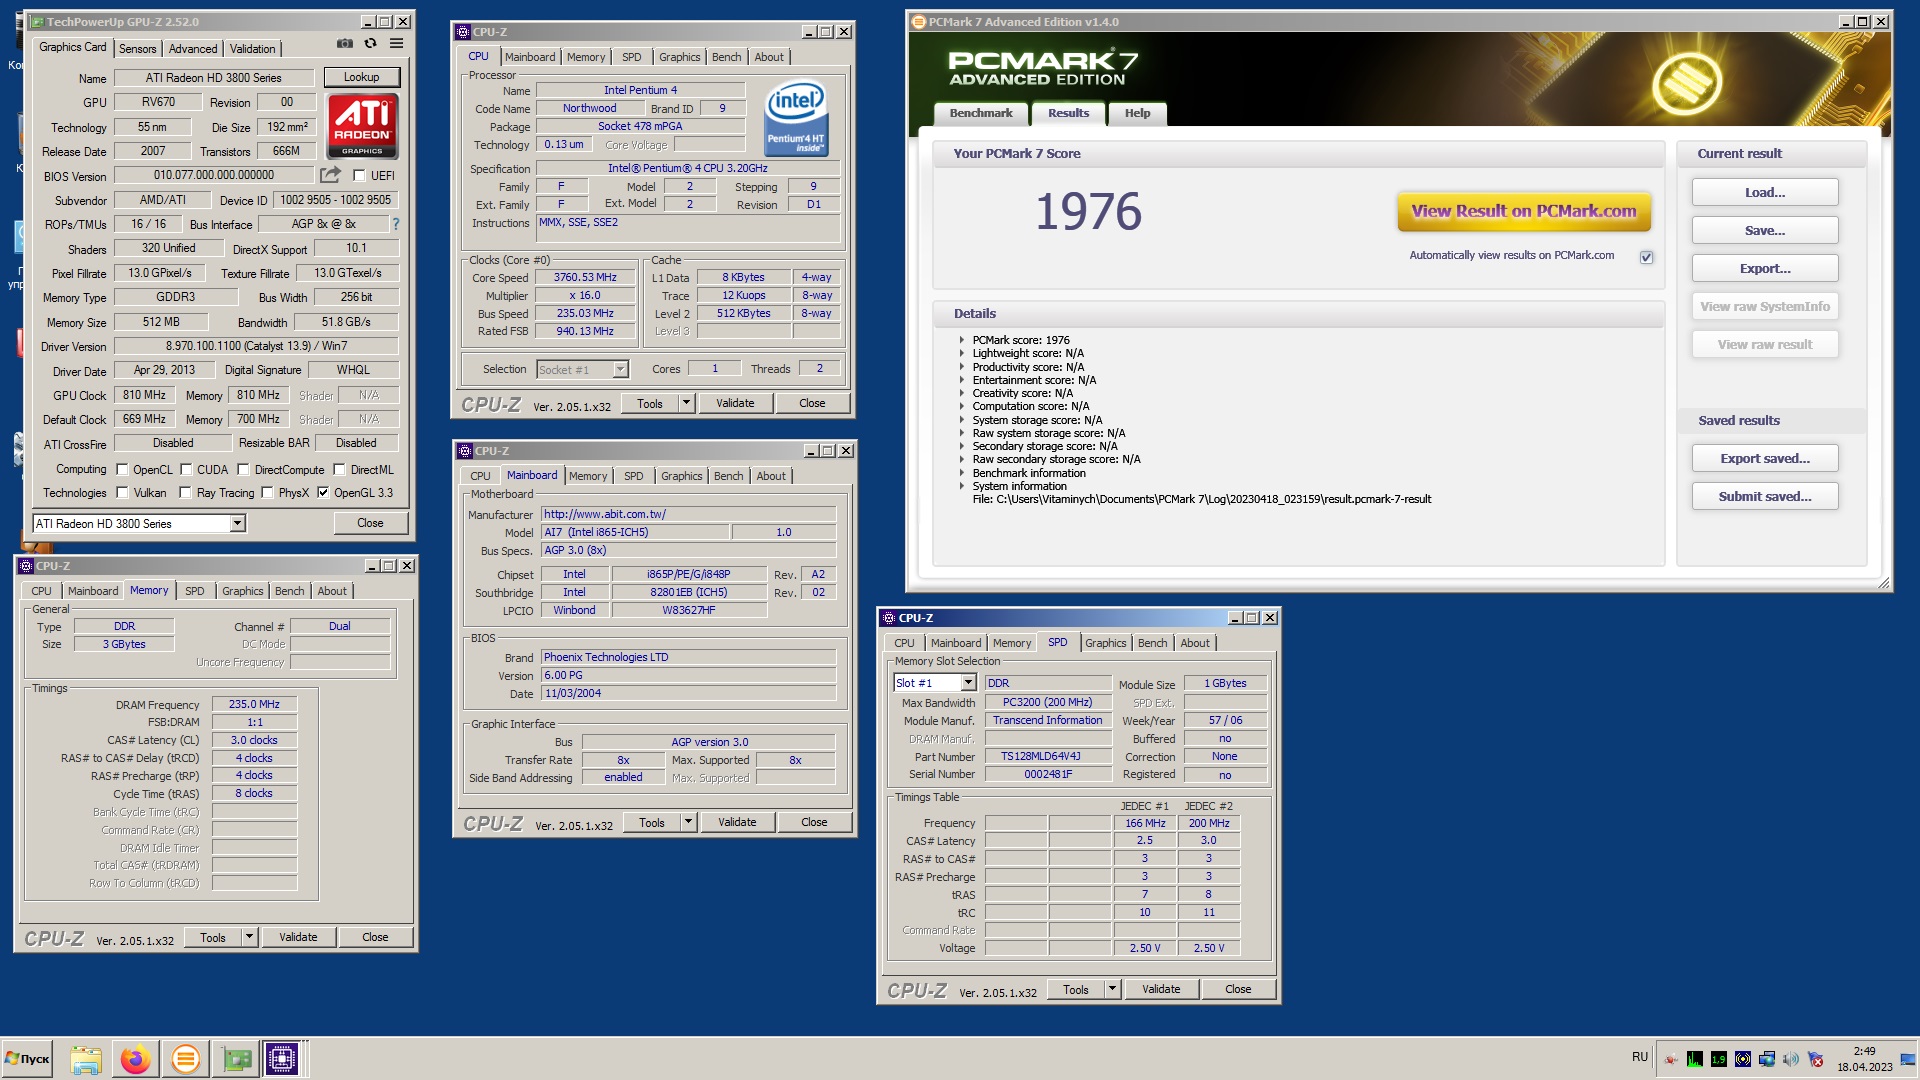Image resolution: width=1920 pixels, height=1080 pixels.
Task: Toggle the DirectCompute checkbox
Action: point(243,469)
